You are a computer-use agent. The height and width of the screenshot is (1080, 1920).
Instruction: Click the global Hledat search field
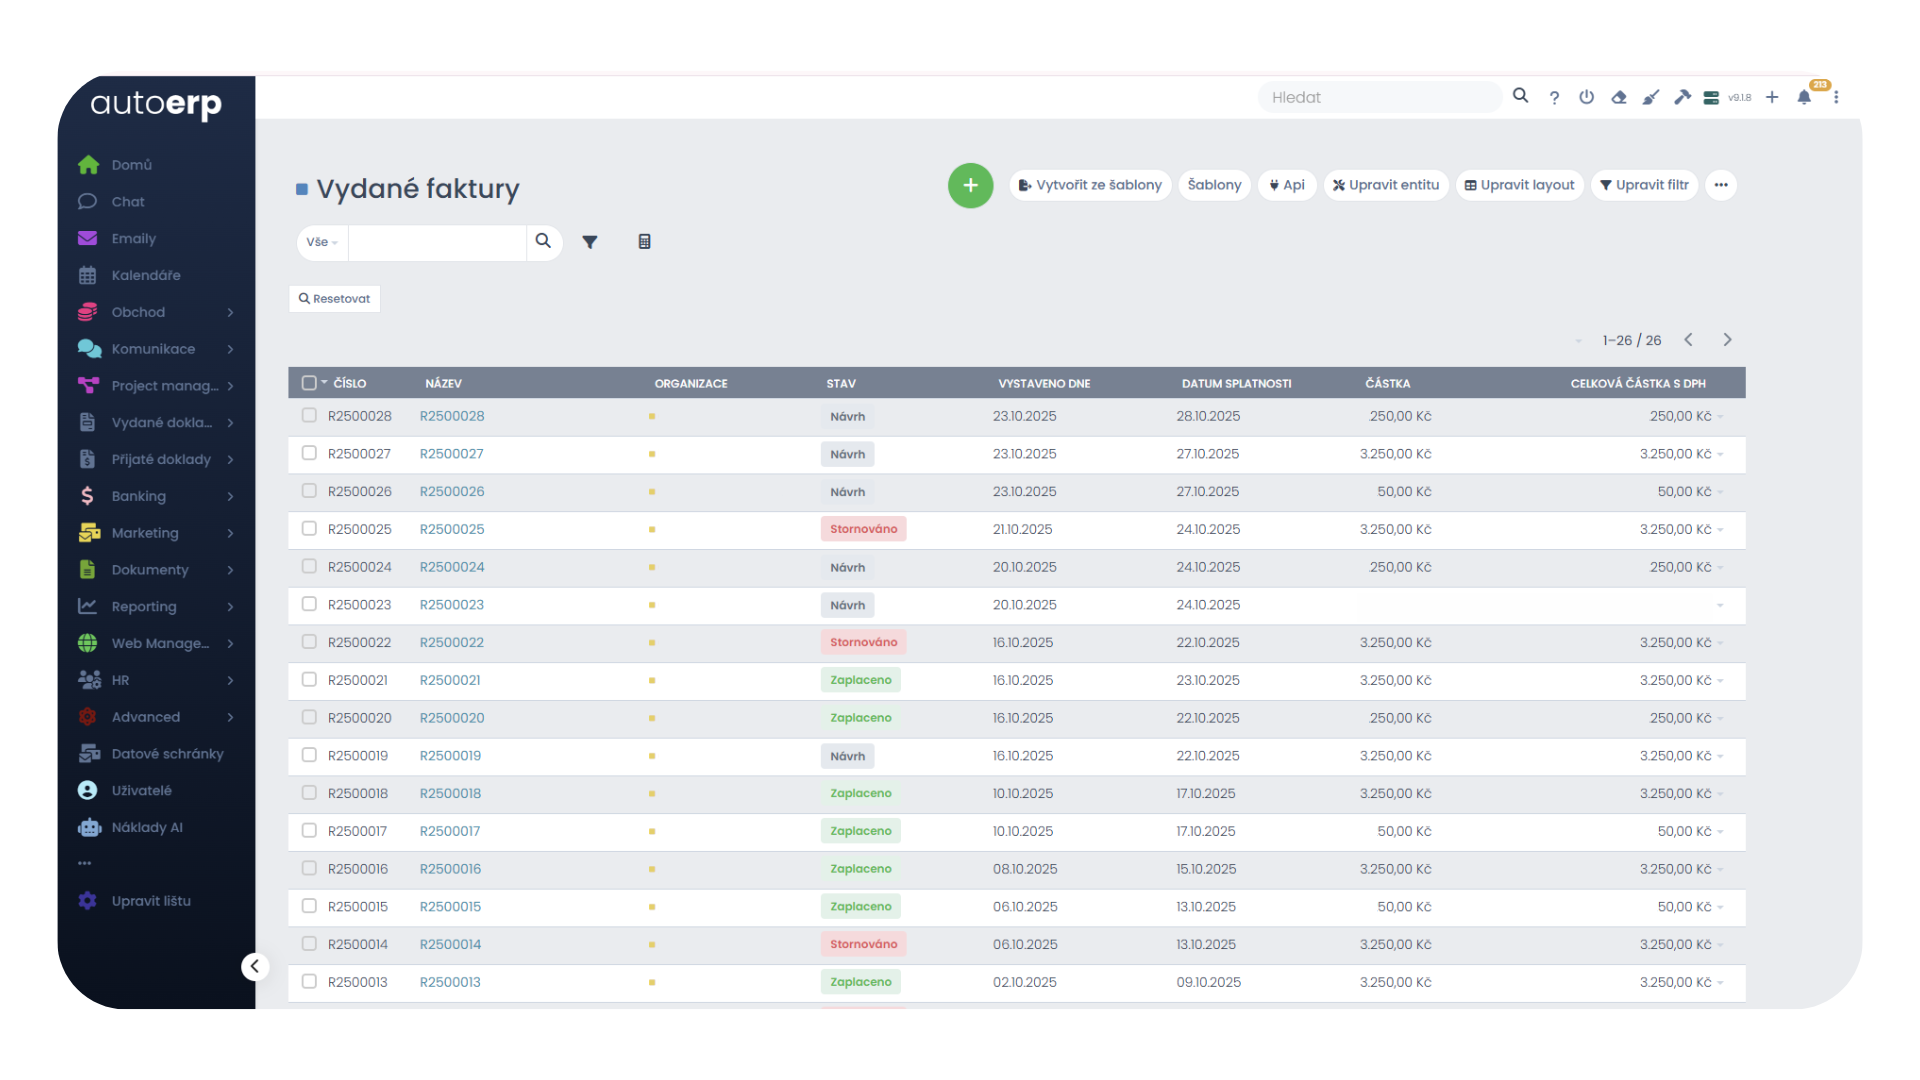(x=1380, y=98)
